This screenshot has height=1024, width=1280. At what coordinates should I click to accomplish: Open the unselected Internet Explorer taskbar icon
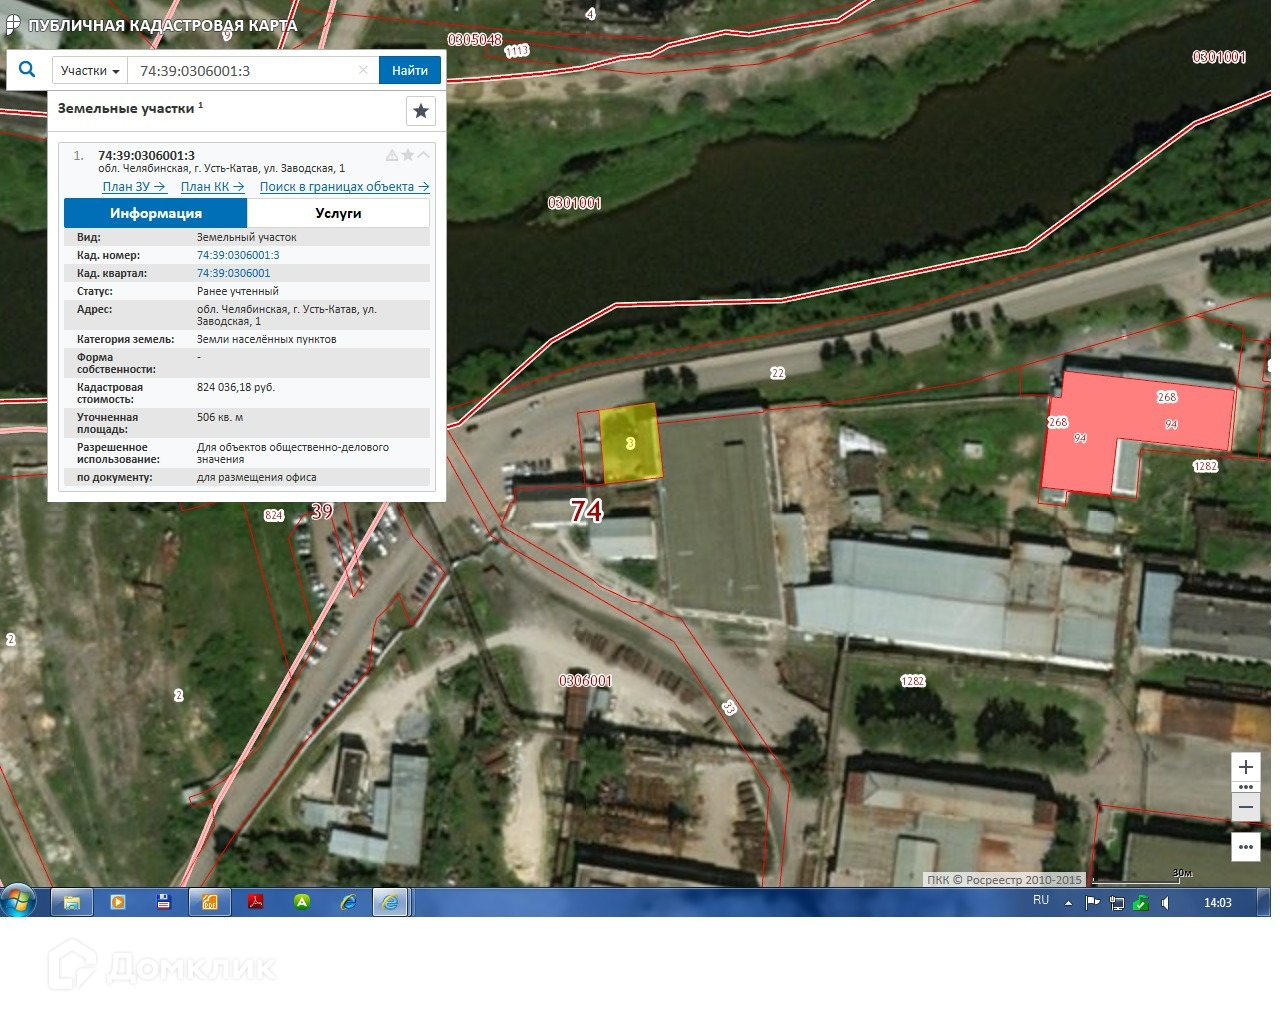point(348,902)
